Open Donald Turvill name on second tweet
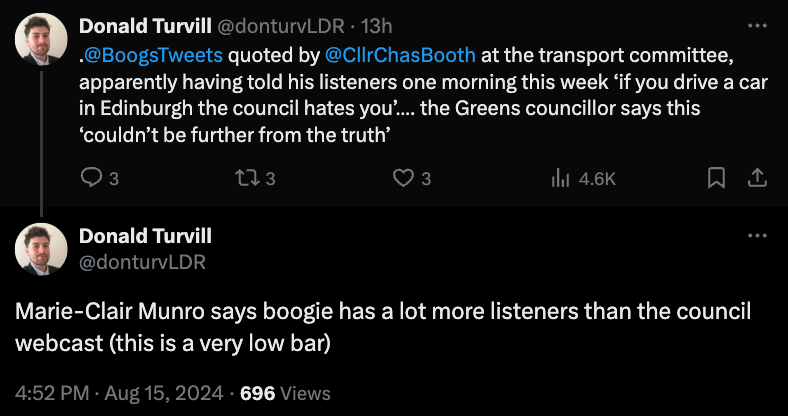Image resolution: width=788 pixels, height=416 pixels. click(x=144, y=236)
